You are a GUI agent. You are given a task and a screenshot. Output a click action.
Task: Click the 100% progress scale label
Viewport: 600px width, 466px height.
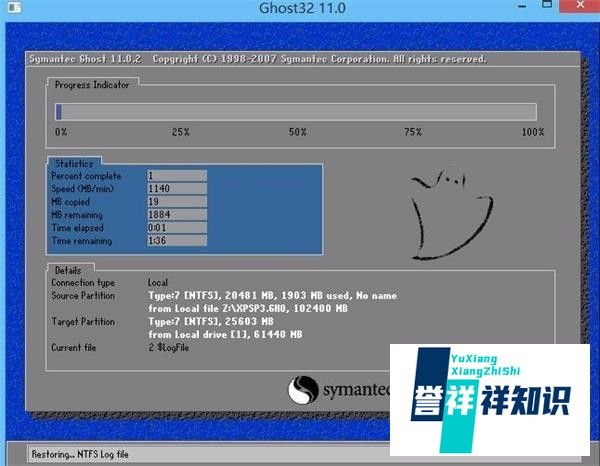pyautogui.click(x=533, y=132)
